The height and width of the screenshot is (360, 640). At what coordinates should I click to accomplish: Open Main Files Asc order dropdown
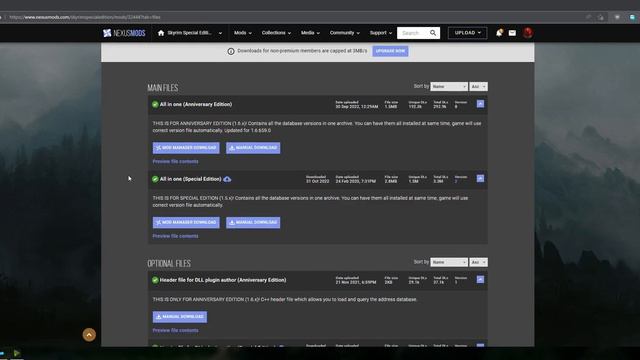478,87
